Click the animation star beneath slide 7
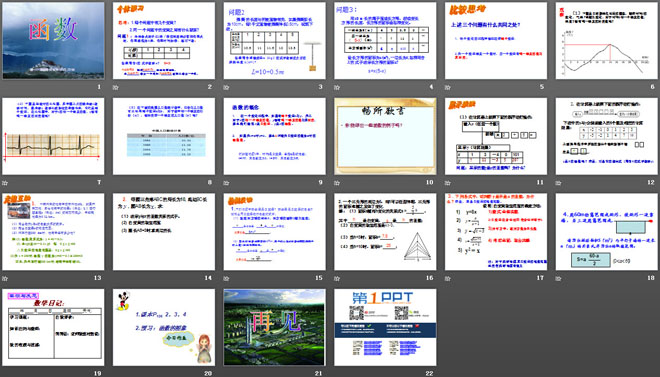This screenshot has height=377, width=660. (x=5, y=183)
